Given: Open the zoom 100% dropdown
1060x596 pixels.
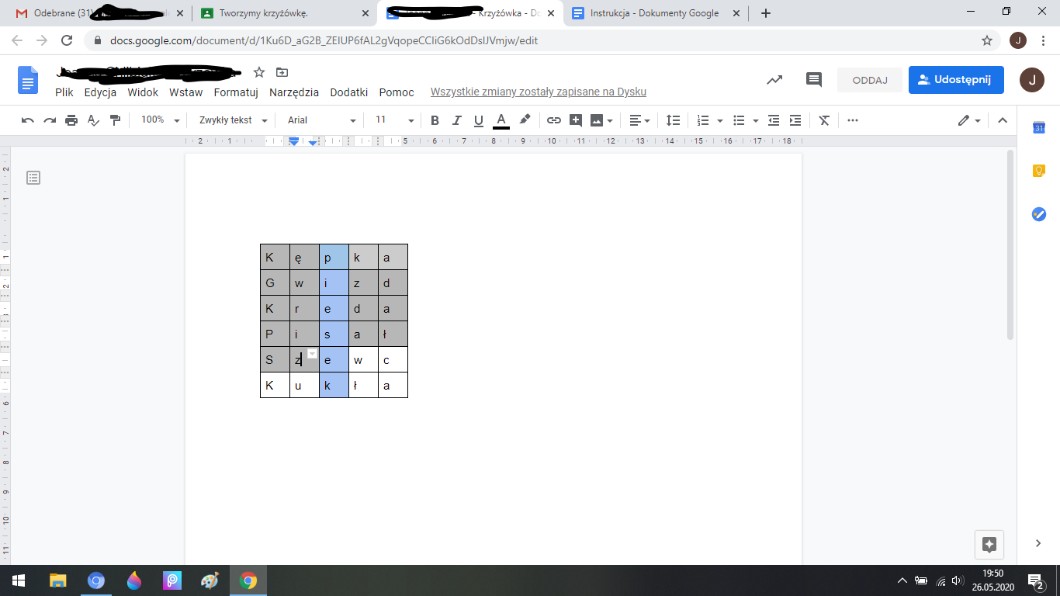Looking at the screenshot, I should [160, 120].
